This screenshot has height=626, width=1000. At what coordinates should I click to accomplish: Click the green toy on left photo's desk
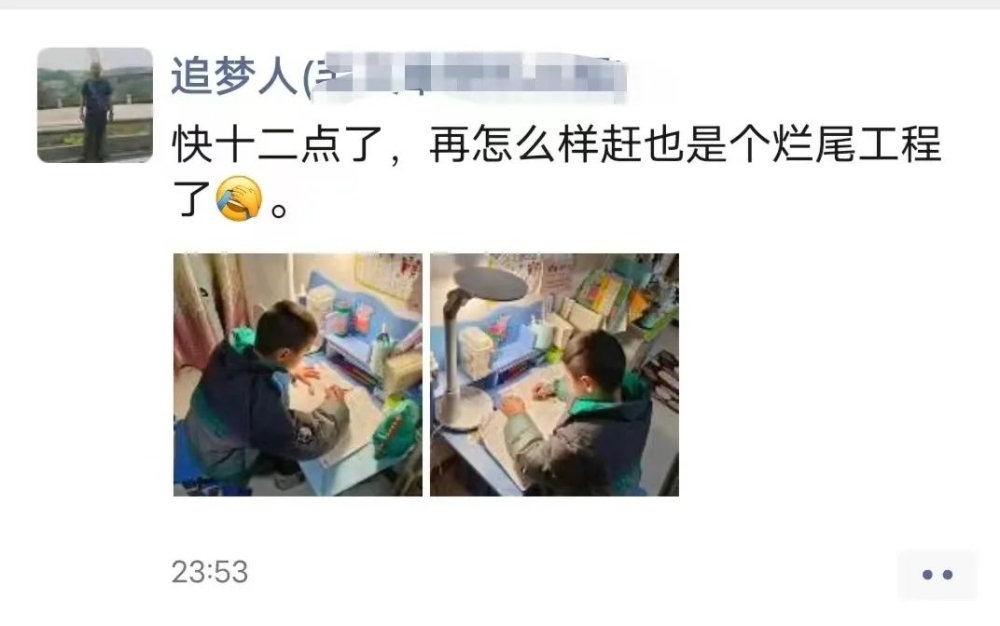pos(397,426)
